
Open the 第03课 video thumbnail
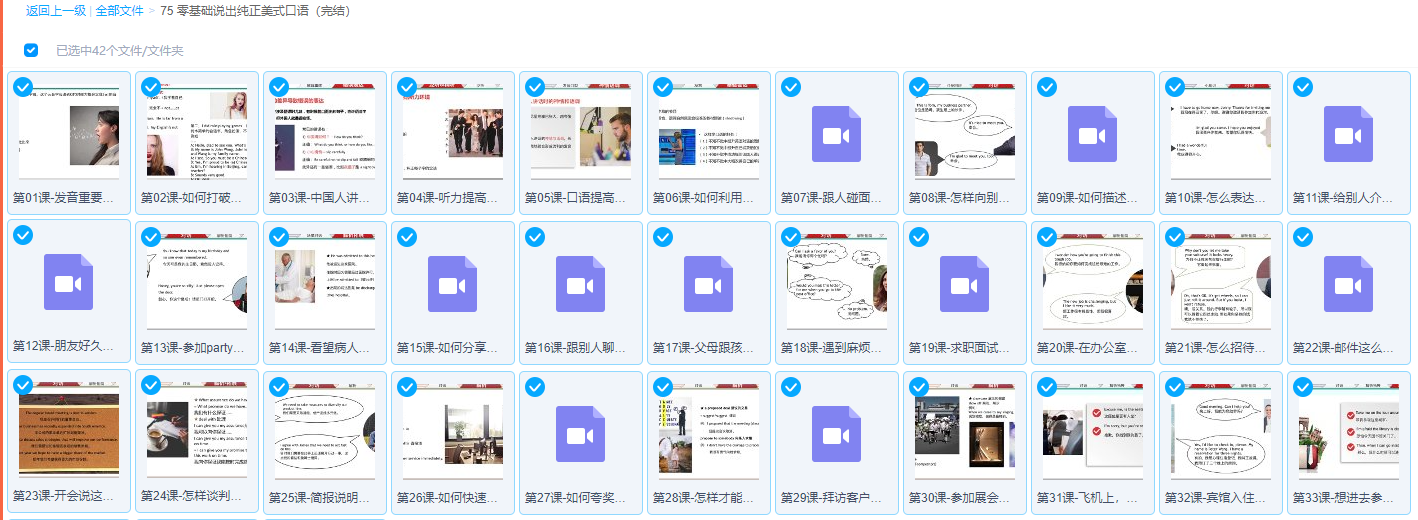tap(324, 132)
